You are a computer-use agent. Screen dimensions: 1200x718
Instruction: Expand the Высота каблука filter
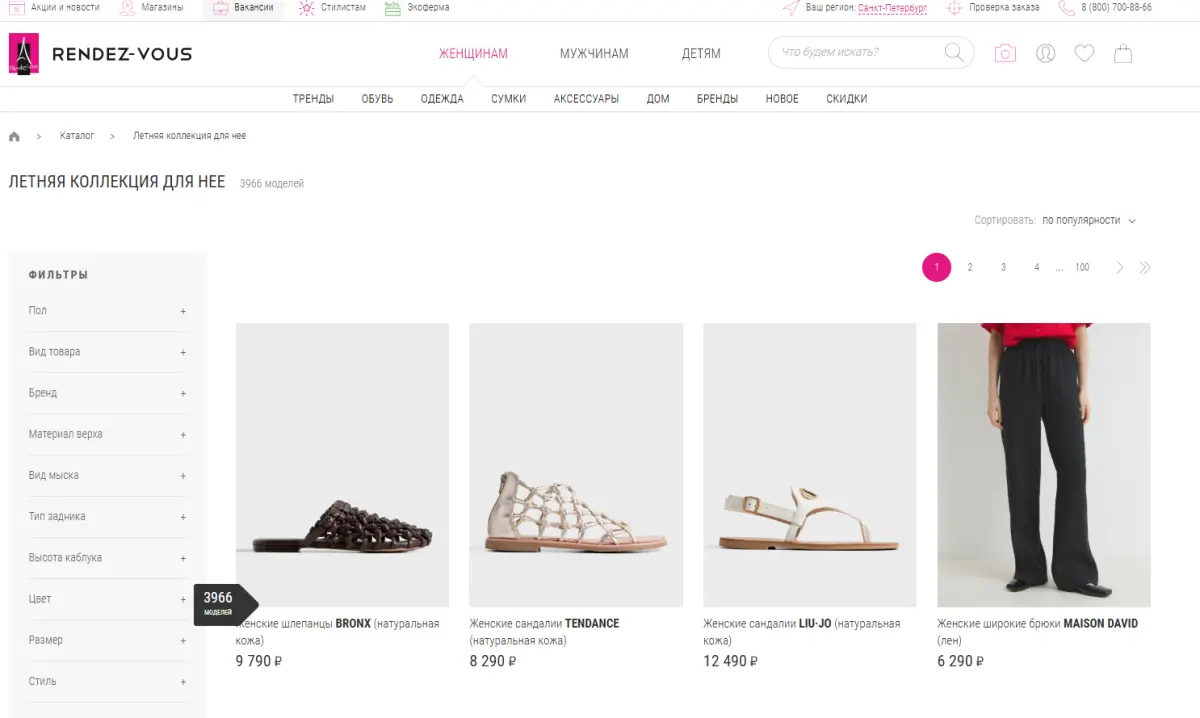[x=107, y=558]
